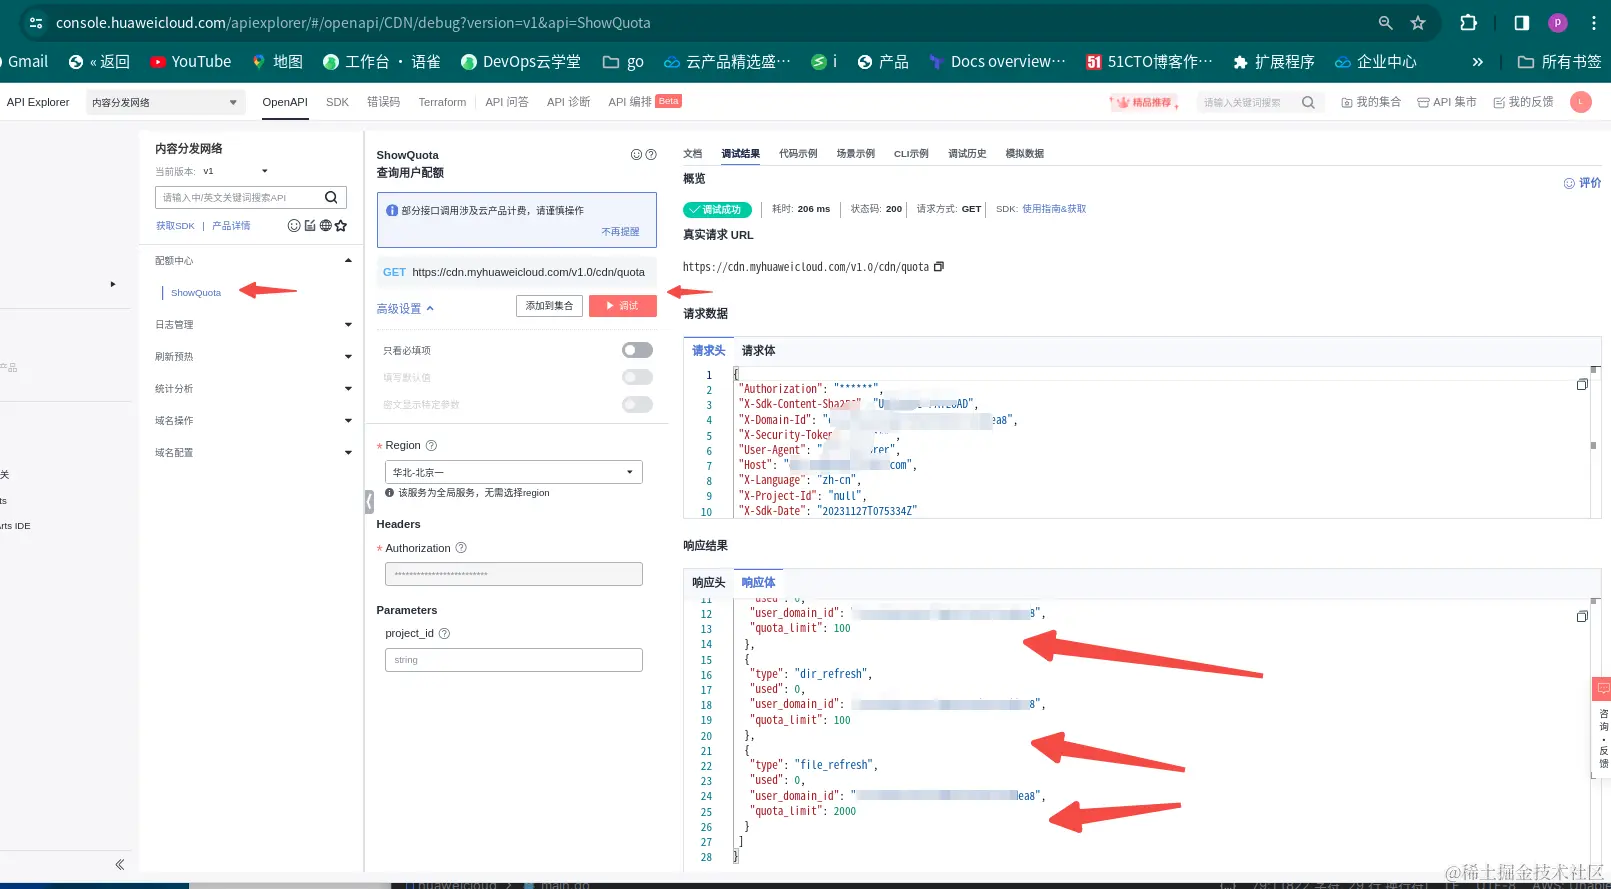Switch to the SDK tab
This screenshot has height=889, width=1611.
[x=338, y=102]
